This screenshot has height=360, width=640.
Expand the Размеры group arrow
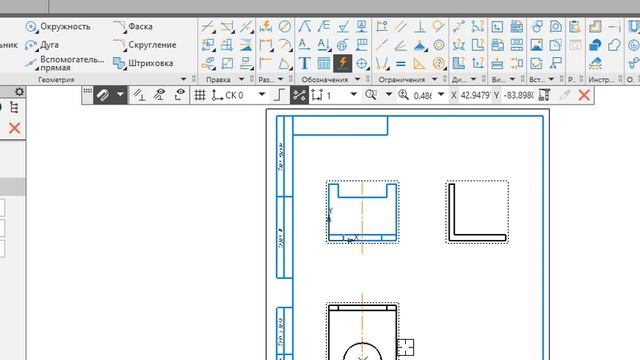pos(280,79)
